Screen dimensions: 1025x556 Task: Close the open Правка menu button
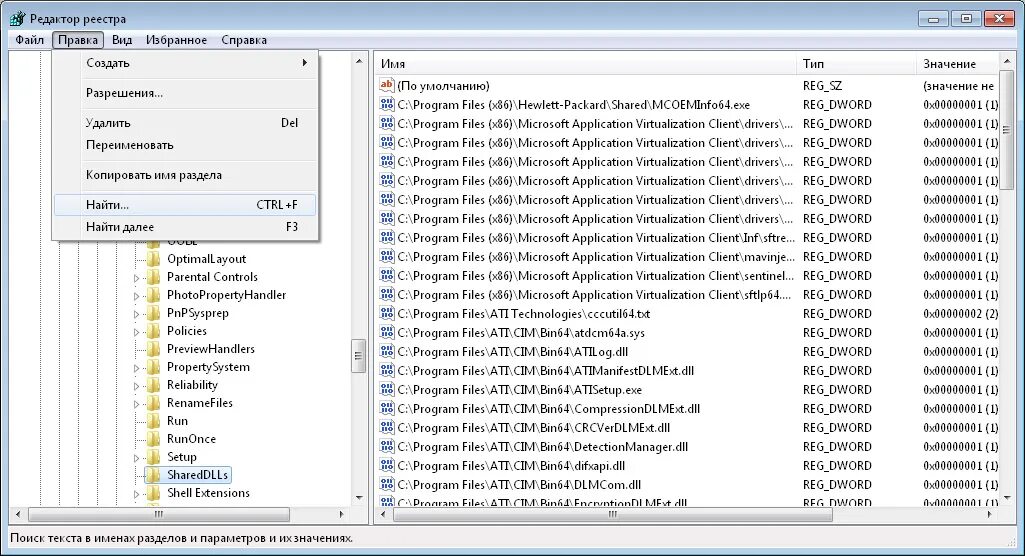click(78, 40)
